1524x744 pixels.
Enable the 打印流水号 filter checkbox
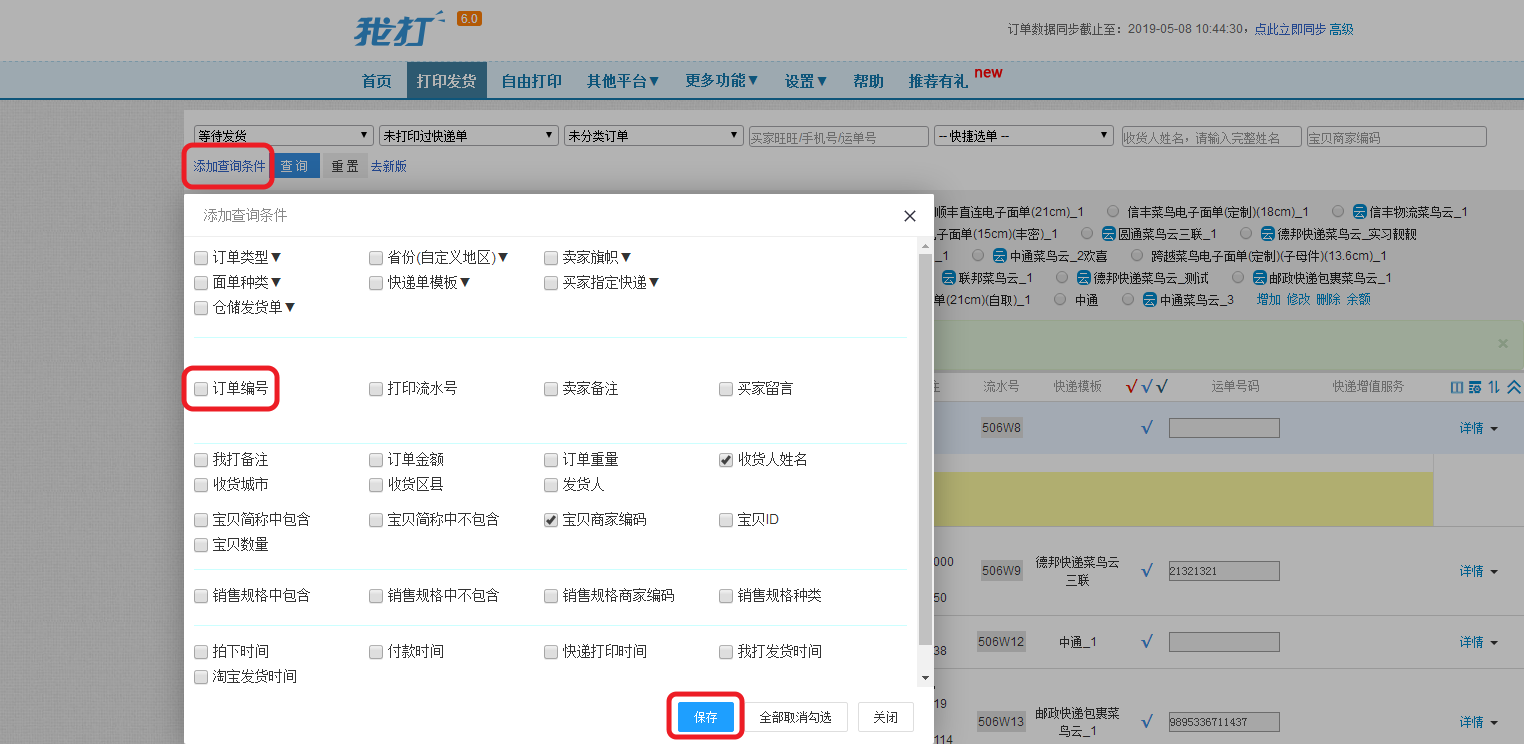point(376,389)
